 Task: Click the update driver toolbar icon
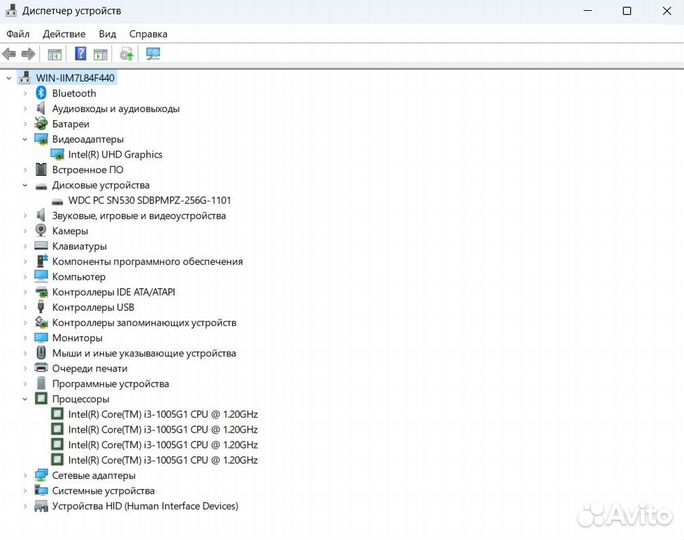click(x=127, y=54)
